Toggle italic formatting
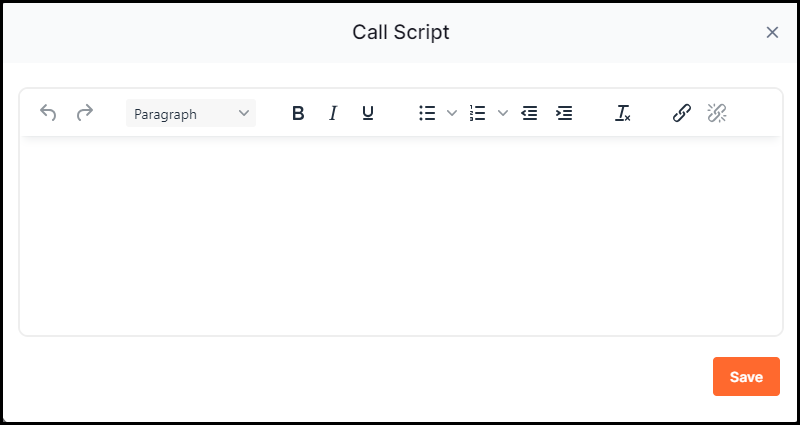Image resolution: width=800 pixels, height=425 pixels. coord(333,113)
